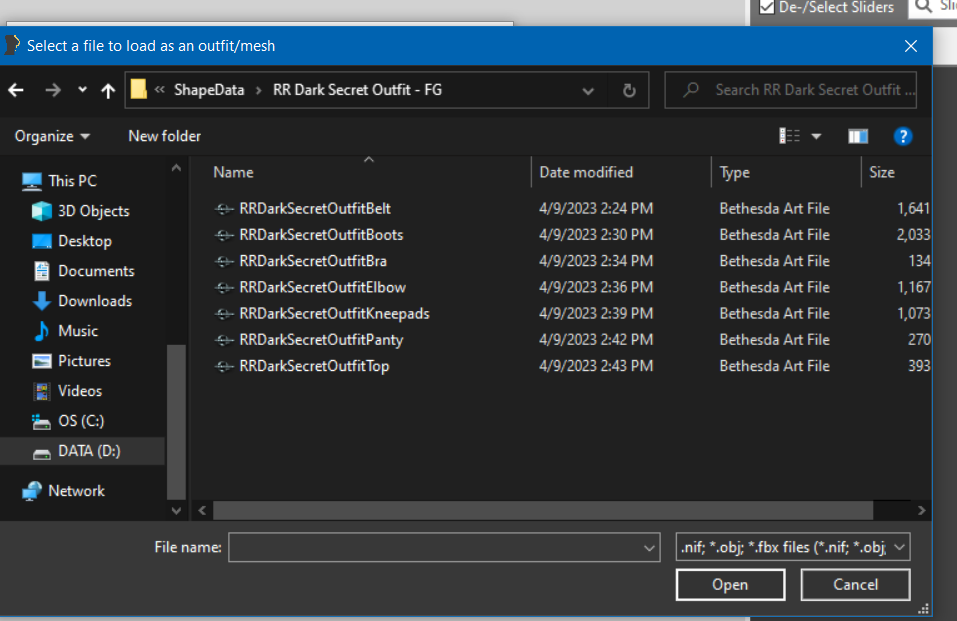The height and width of the screenshot is (621, 957).
Task: Select the RRDarkSecretOutfitKneepads file
Action: tap(334, 314)
